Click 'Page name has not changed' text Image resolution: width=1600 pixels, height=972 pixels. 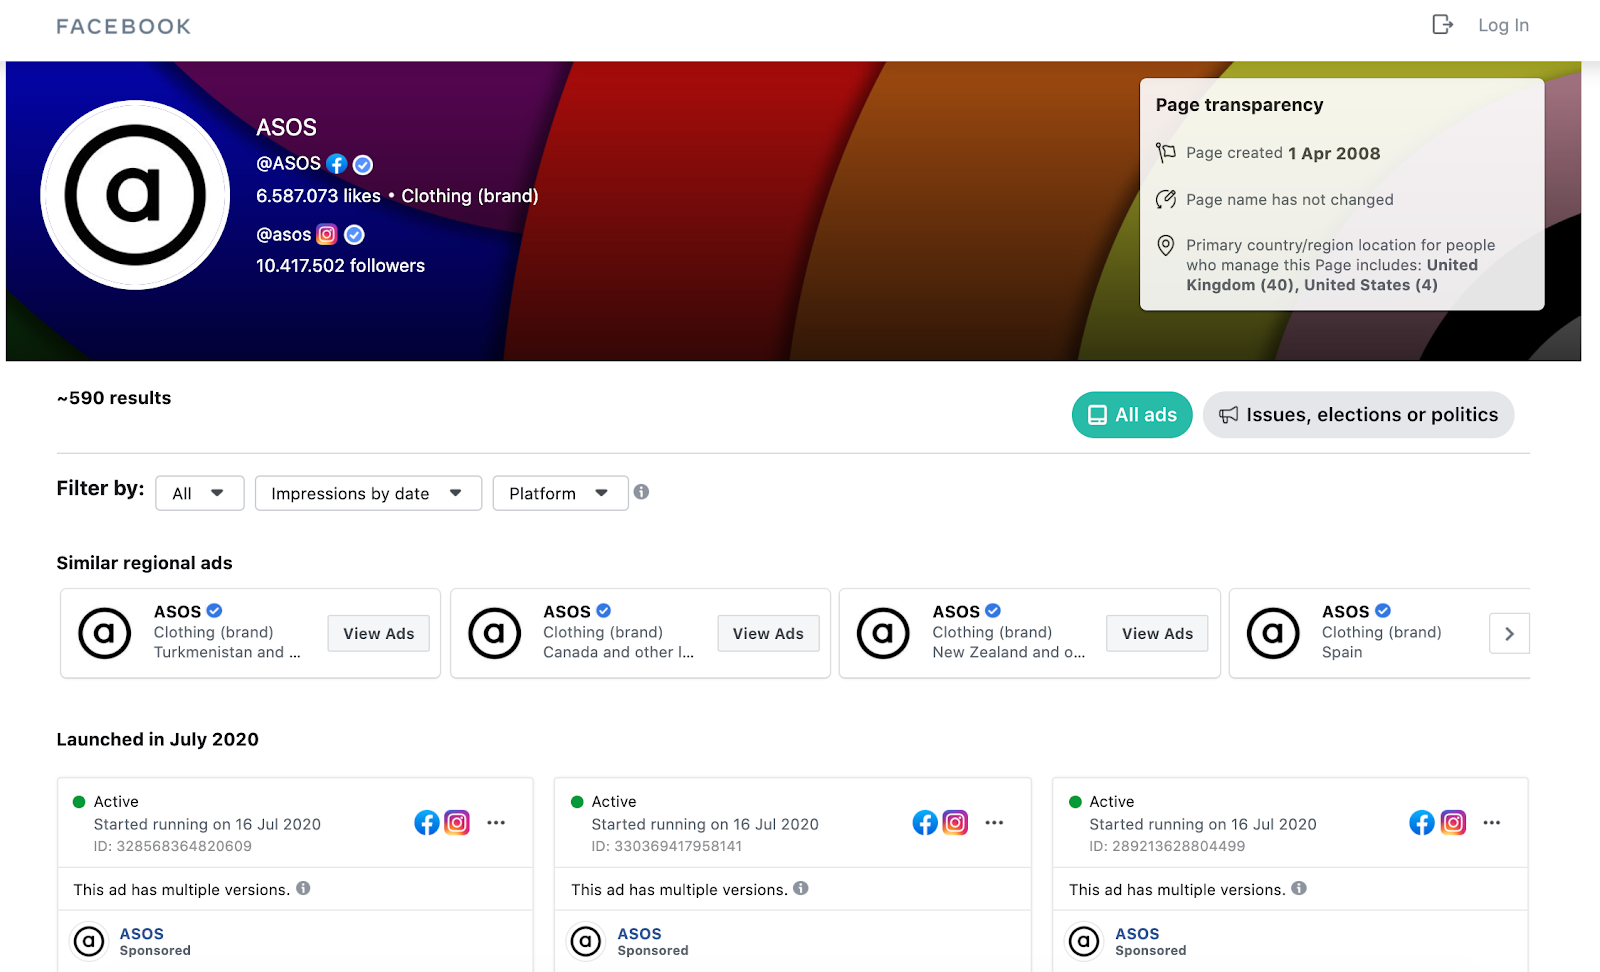point(1290,200)
